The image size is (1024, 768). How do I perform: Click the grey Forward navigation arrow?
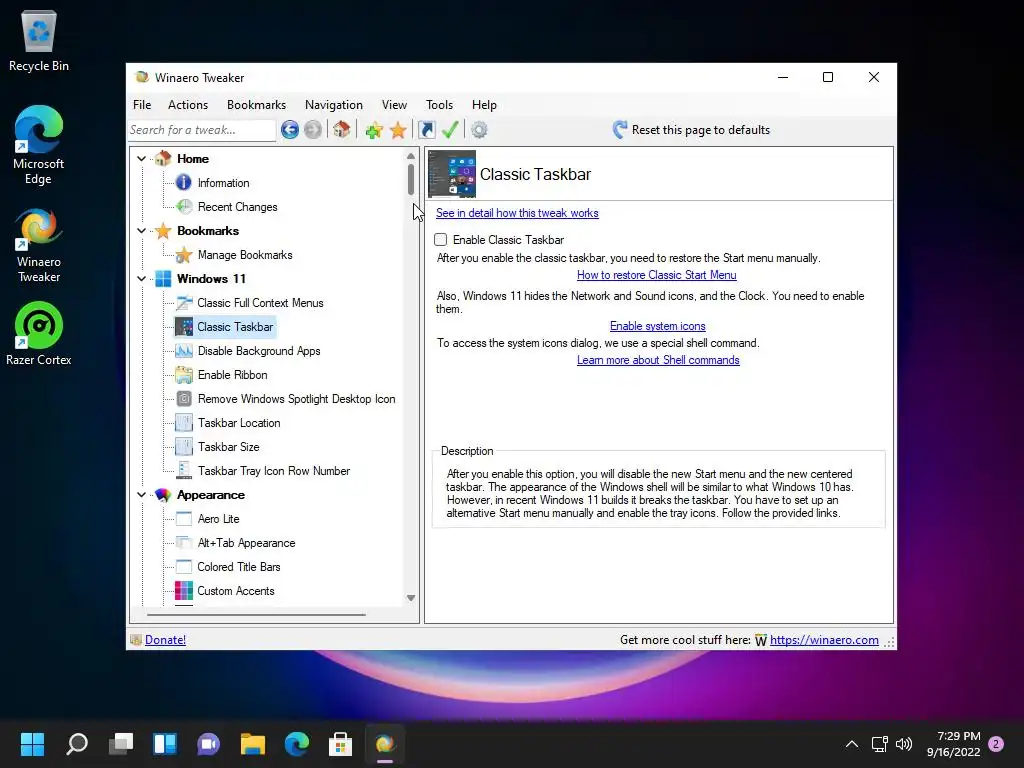click(313, 130)
